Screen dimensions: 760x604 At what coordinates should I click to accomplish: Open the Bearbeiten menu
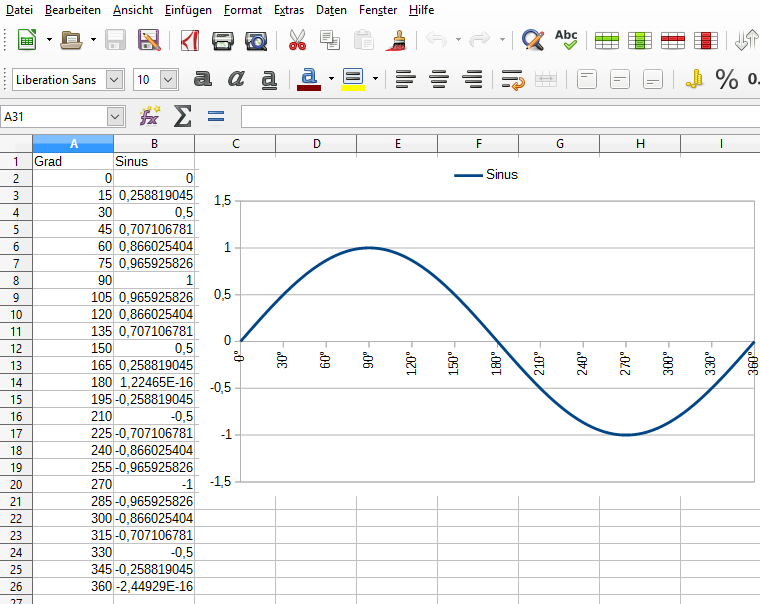73,10
